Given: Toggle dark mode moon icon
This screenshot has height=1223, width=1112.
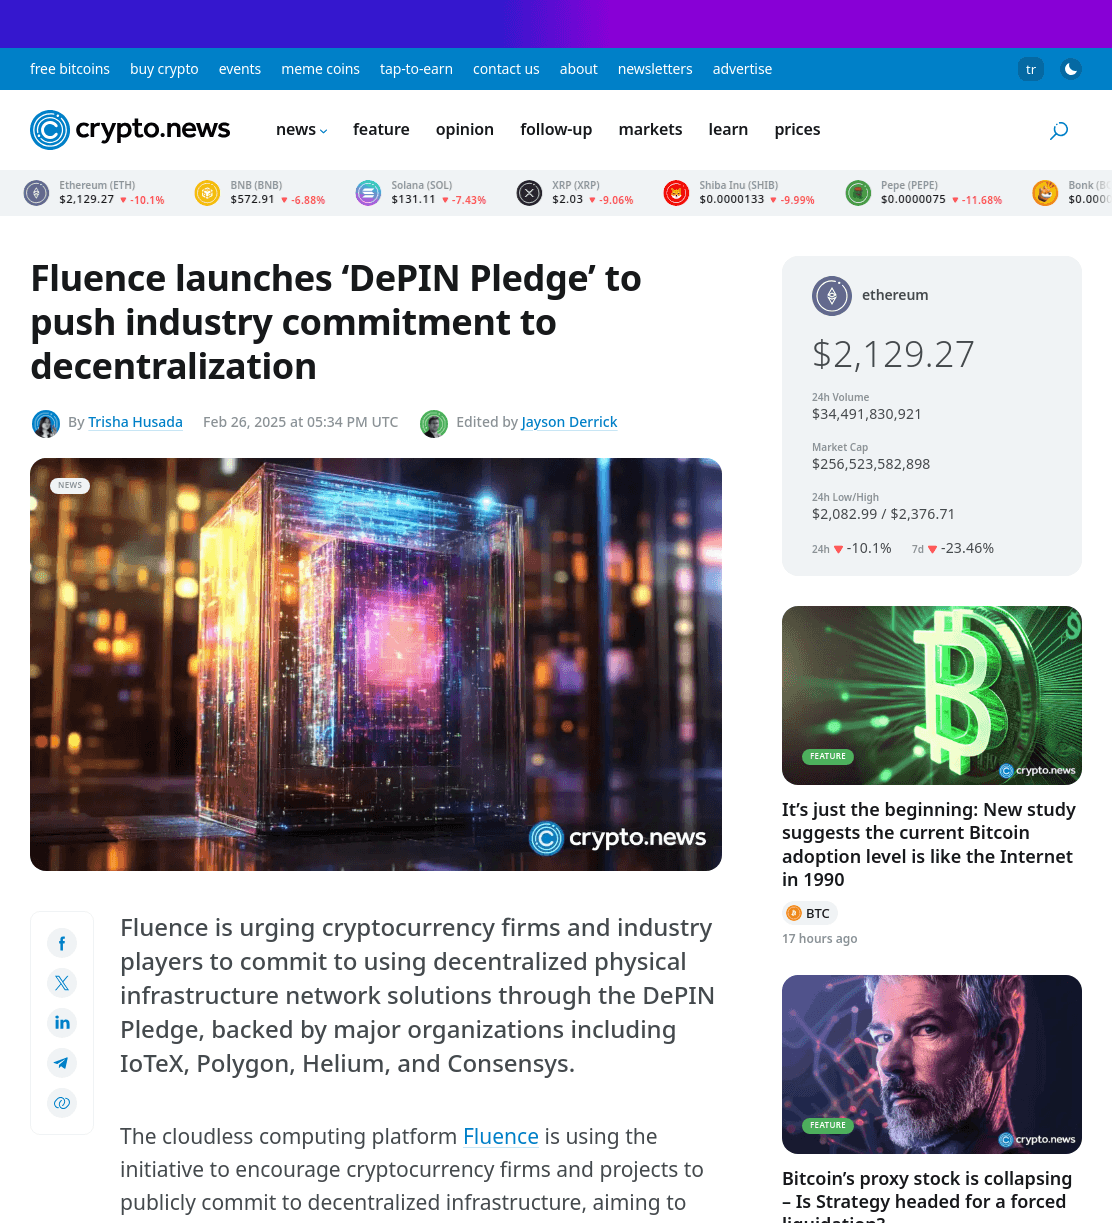Looking at the screenshot, I should (1071, 69).
